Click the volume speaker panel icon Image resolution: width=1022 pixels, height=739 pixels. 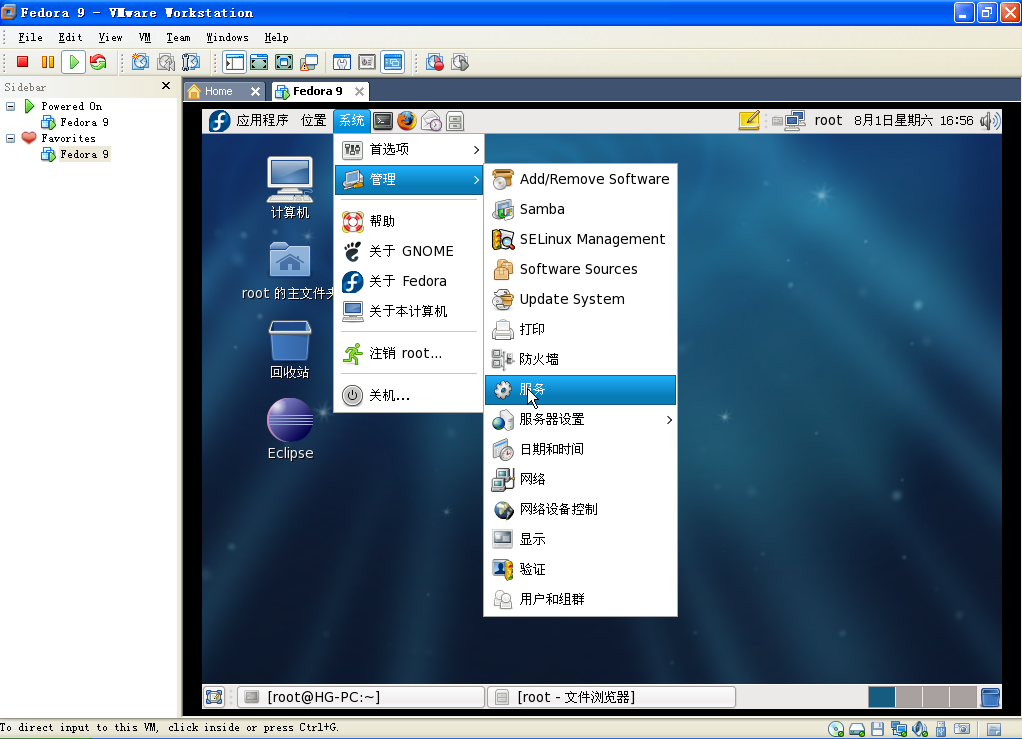989,121
